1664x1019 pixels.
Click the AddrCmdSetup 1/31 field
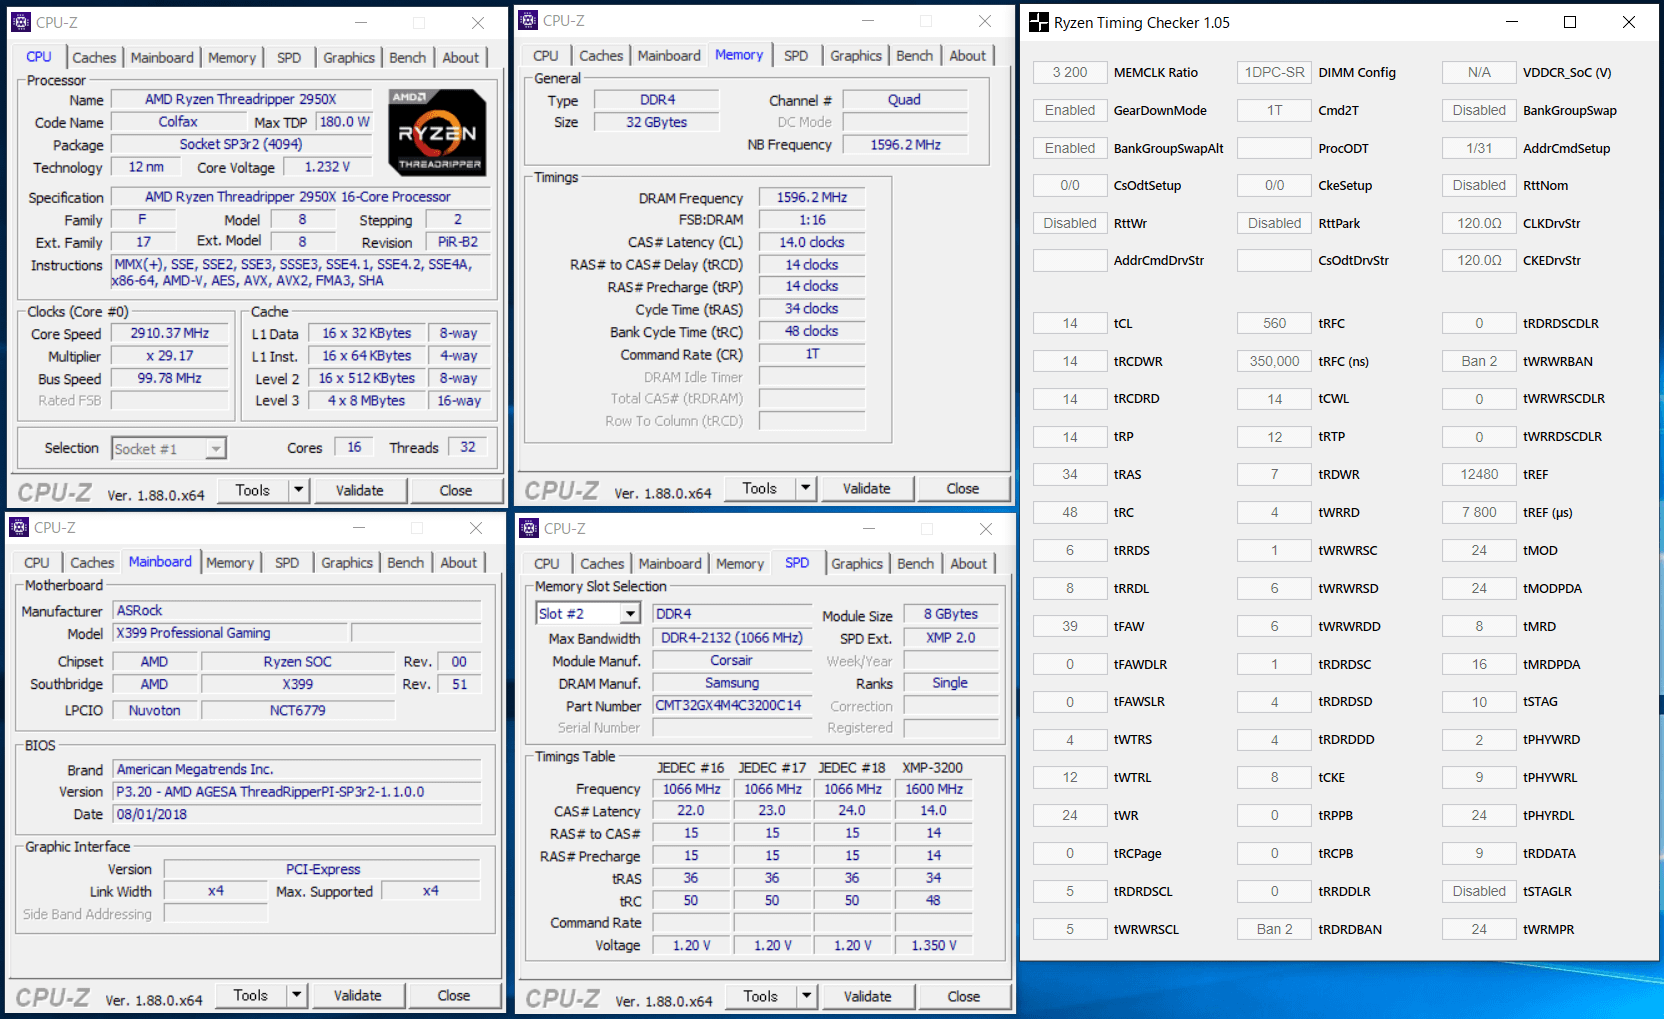[x=1479, y=148]
